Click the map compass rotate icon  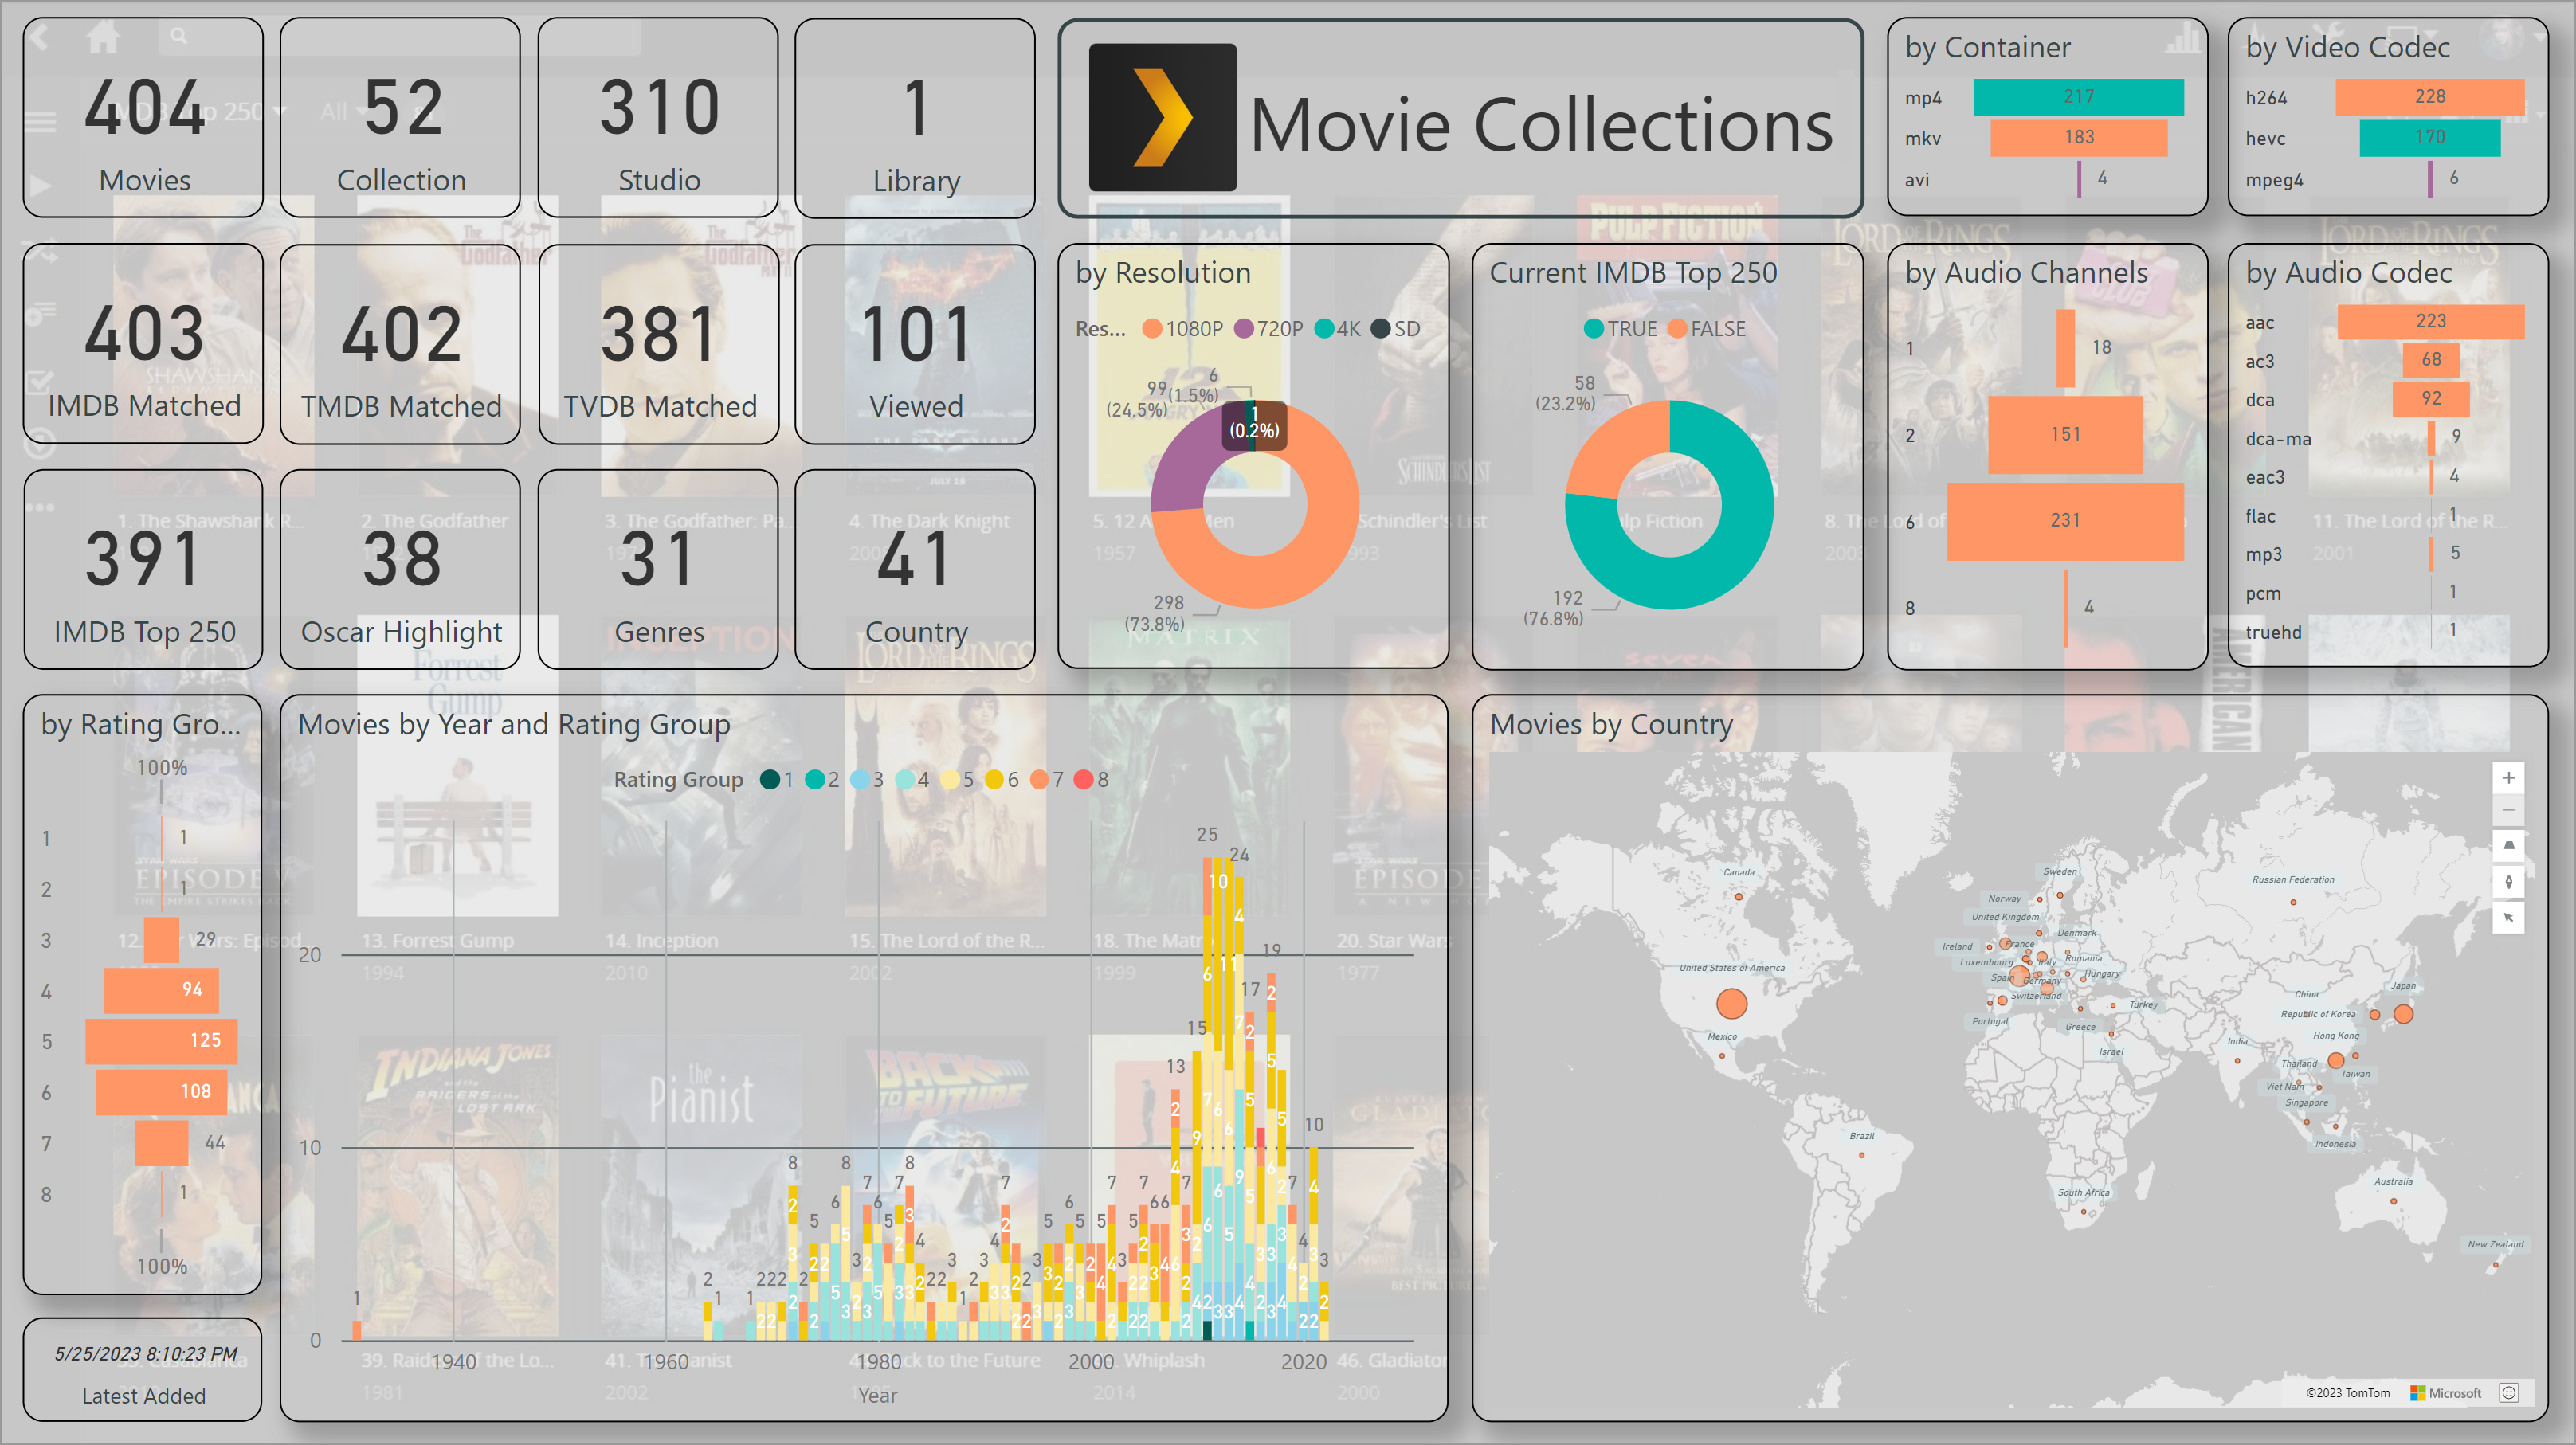[2508, 882]
